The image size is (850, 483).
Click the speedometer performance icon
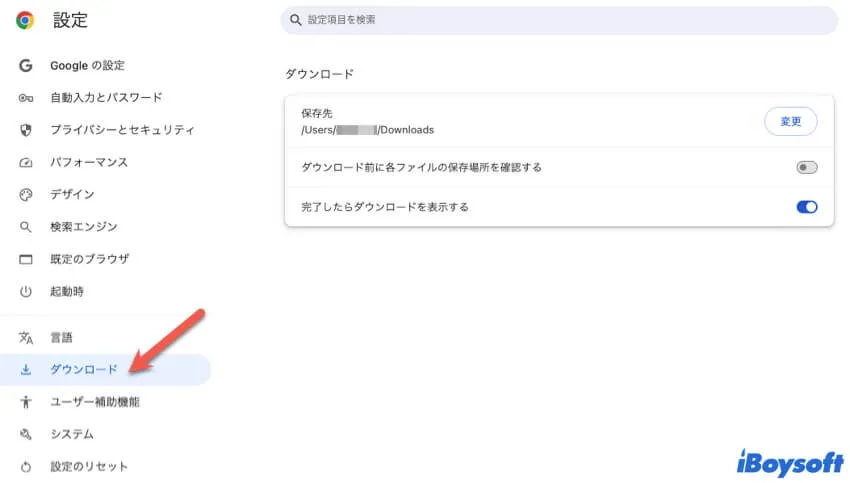25,163
